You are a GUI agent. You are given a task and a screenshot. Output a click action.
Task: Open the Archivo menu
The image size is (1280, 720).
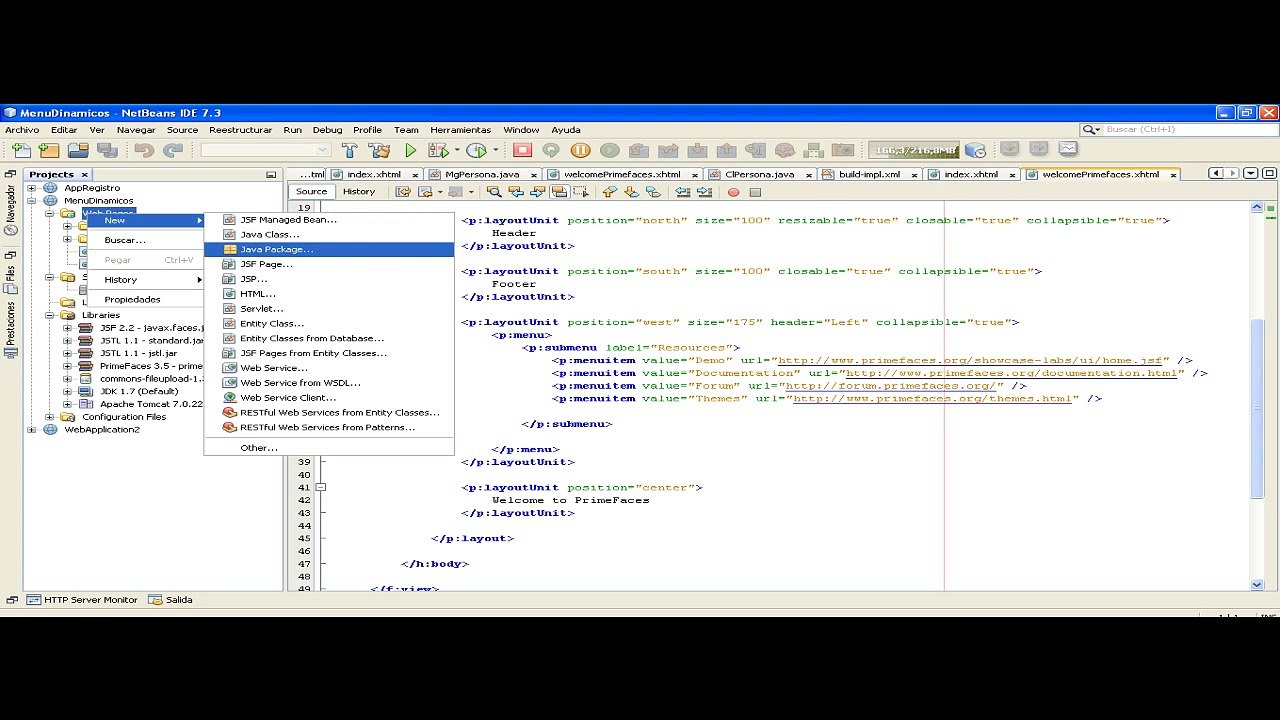(22, 130)
